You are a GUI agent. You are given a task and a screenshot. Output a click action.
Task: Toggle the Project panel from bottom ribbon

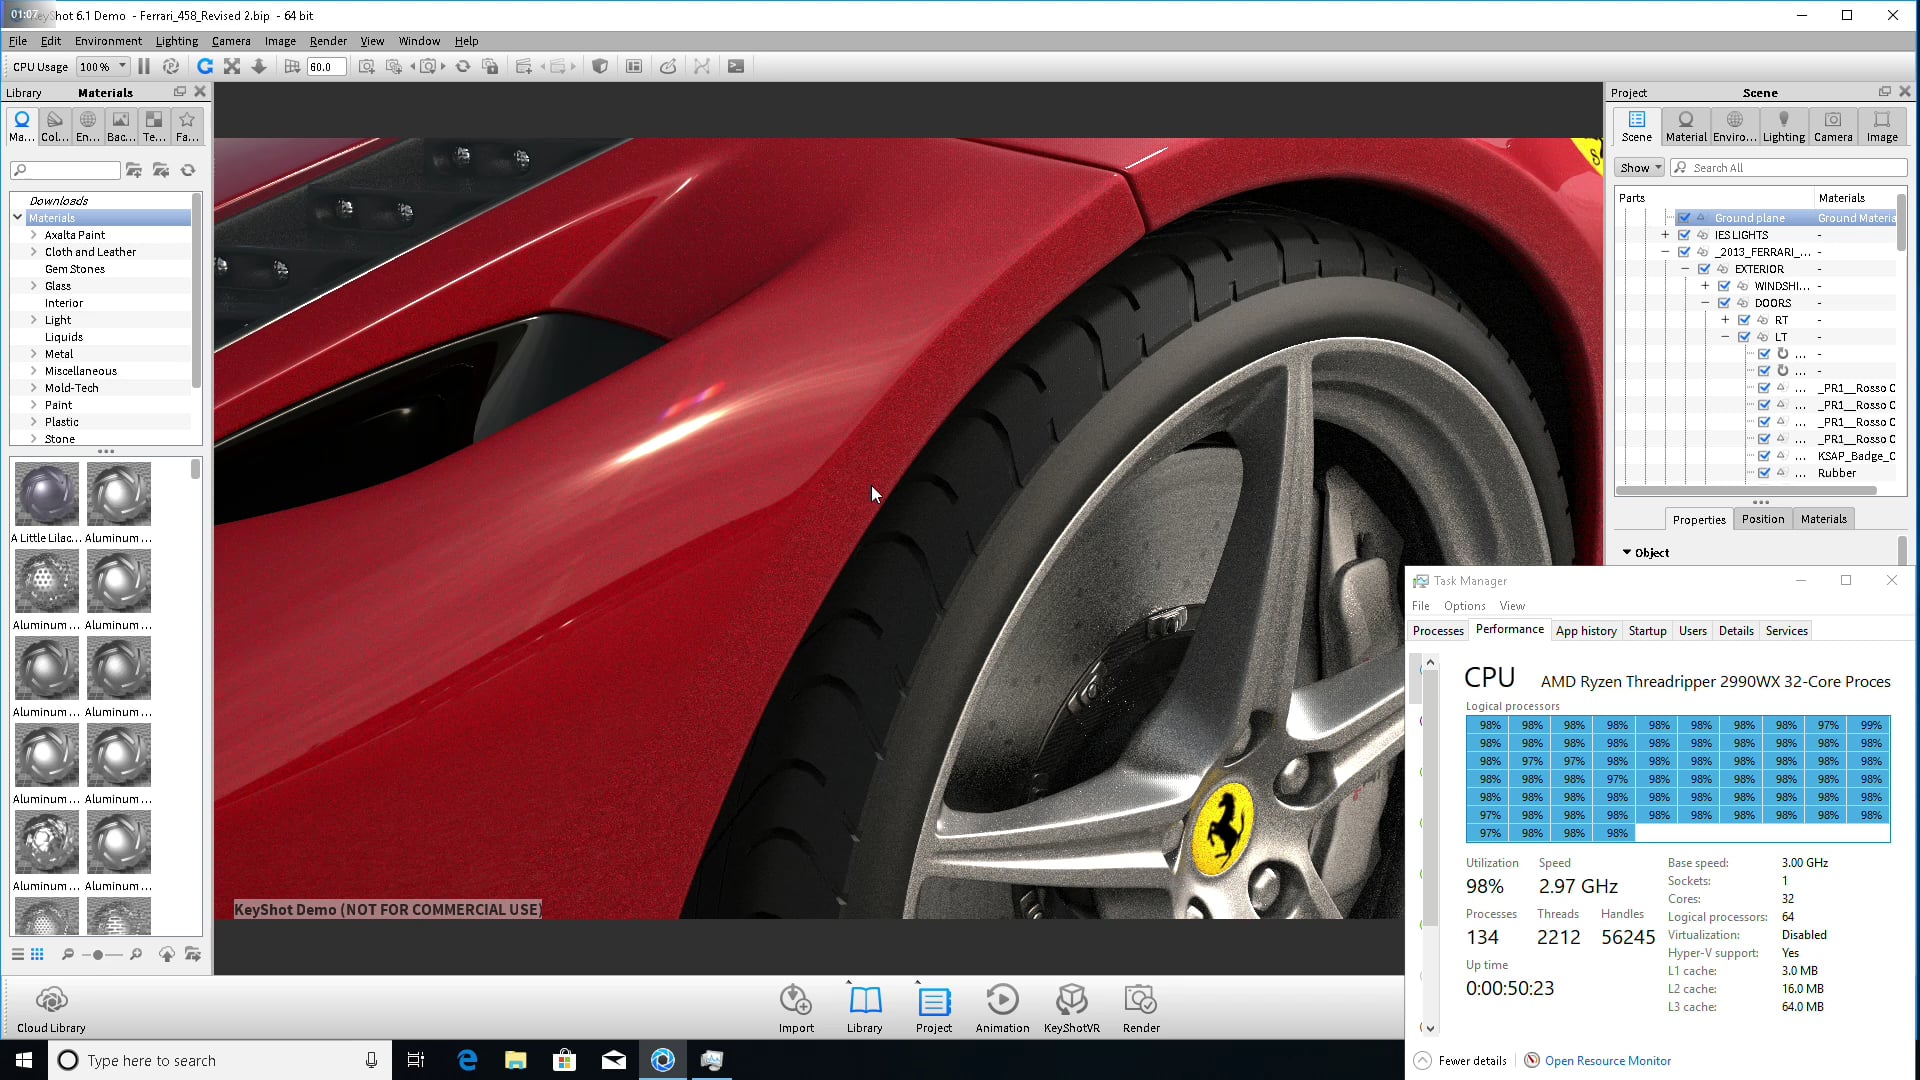(934, 1009)
